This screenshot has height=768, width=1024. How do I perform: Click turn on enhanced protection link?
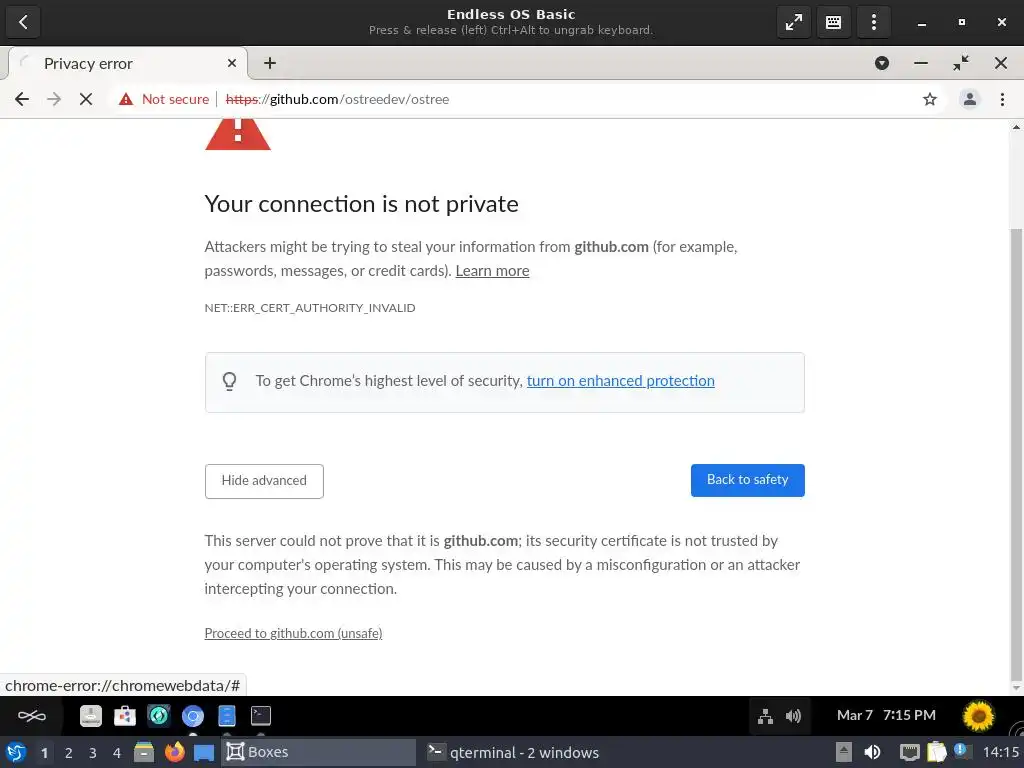[620, 381]
